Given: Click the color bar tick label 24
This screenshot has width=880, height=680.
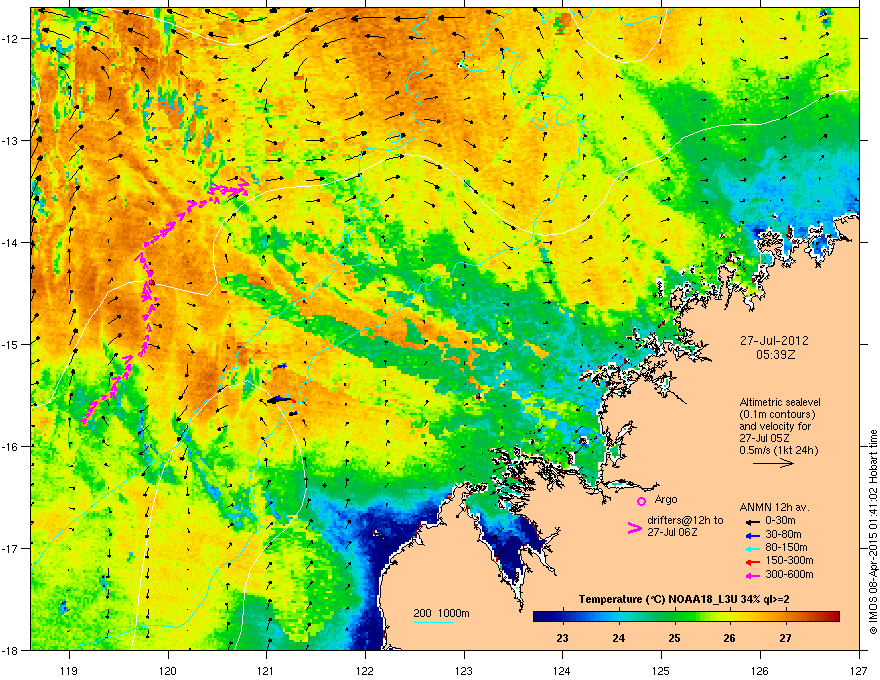Looking at the screenshot, I should tap(618, 638).
